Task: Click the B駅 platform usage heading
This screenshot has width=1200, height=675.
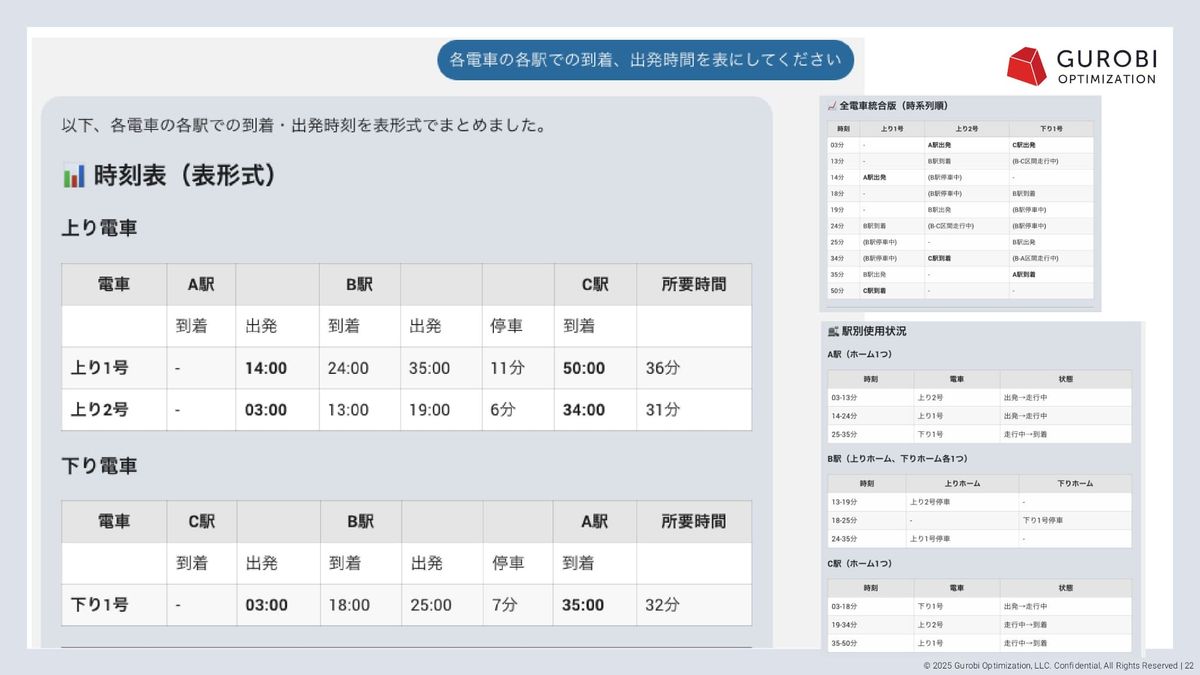Action: click(898, 459)
